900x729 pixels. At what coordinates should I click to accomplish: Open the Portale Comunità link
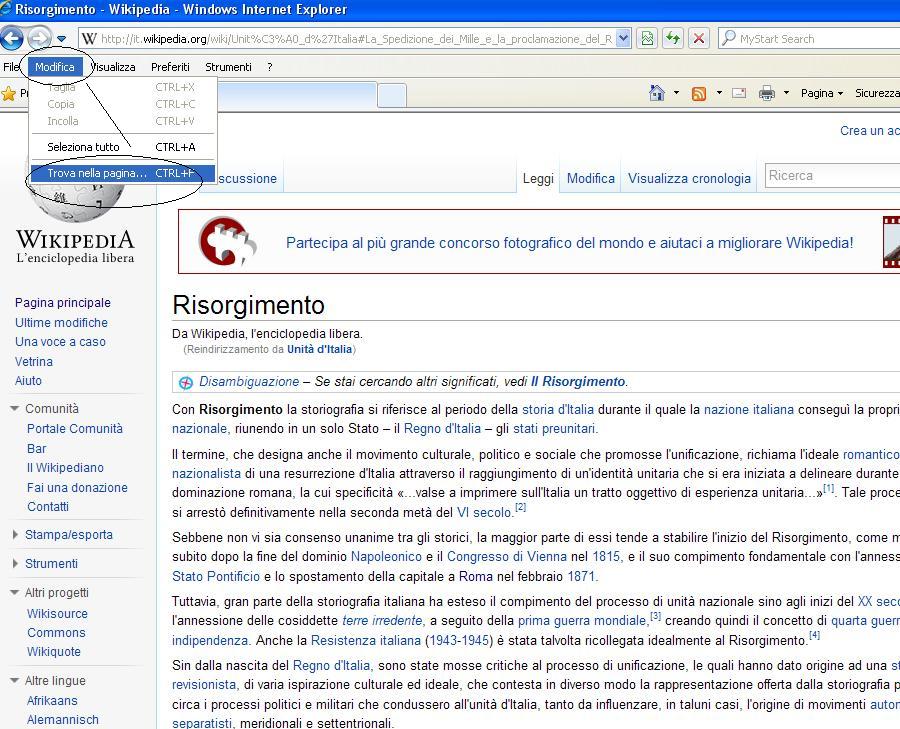click(x=75, y=429)
